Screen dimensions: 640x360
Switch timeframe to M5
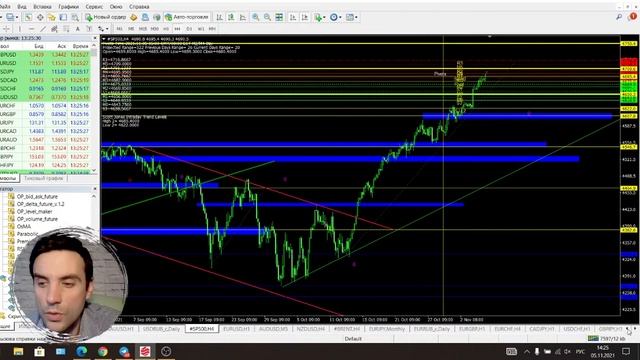[131, 29]
